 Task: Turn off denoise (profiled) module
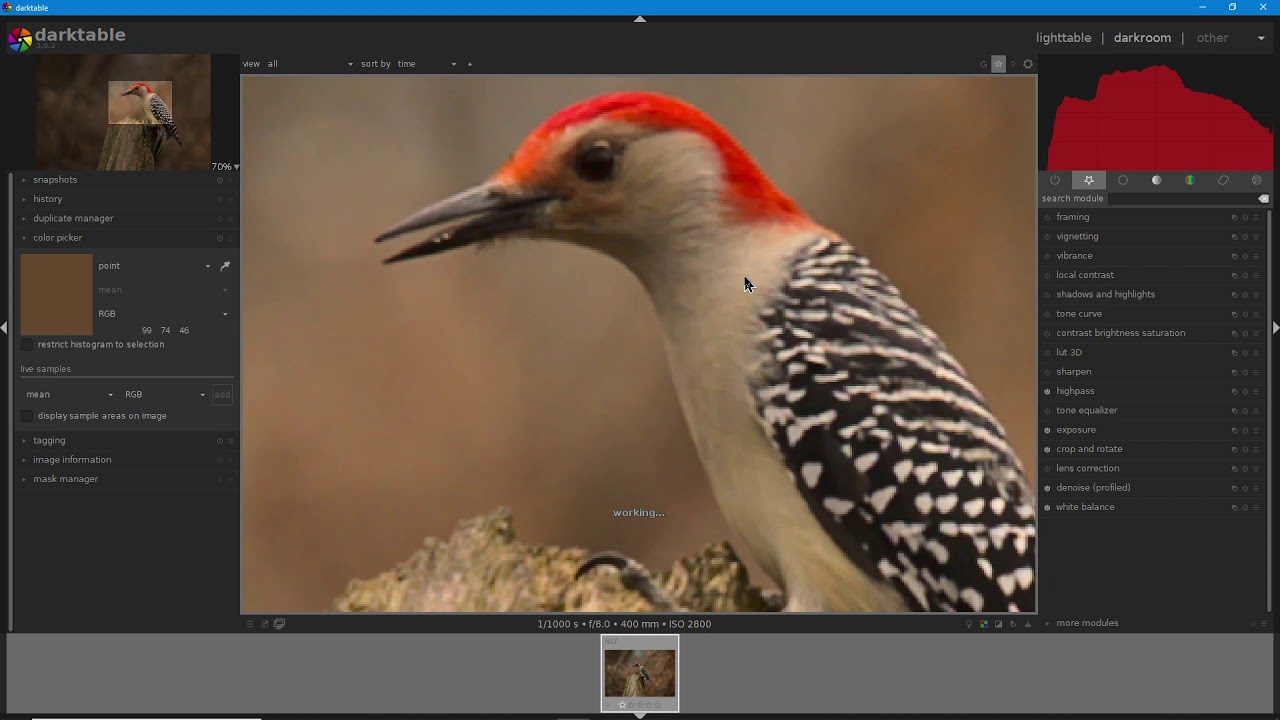coord(1047,488)
